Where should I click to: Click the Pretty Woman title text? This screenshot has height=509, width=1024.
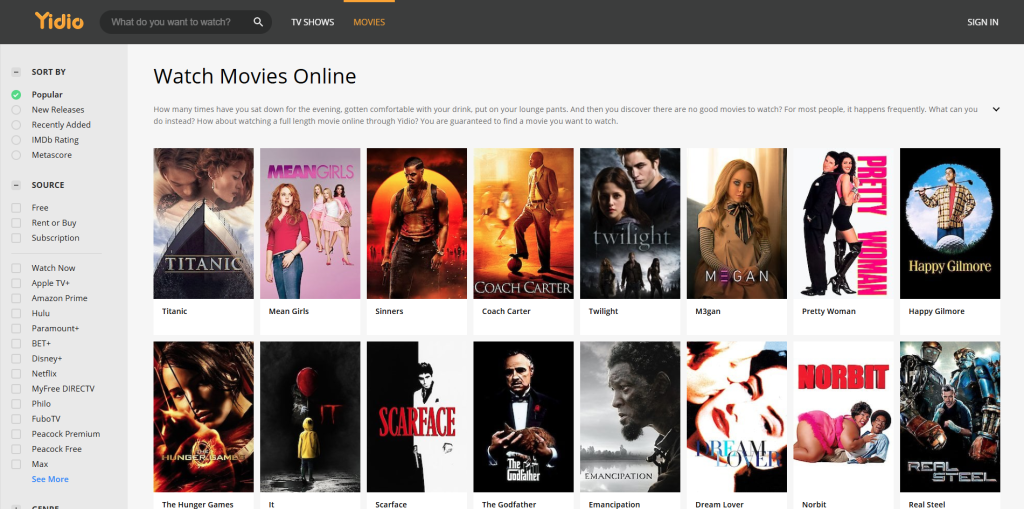pos(829,311)
